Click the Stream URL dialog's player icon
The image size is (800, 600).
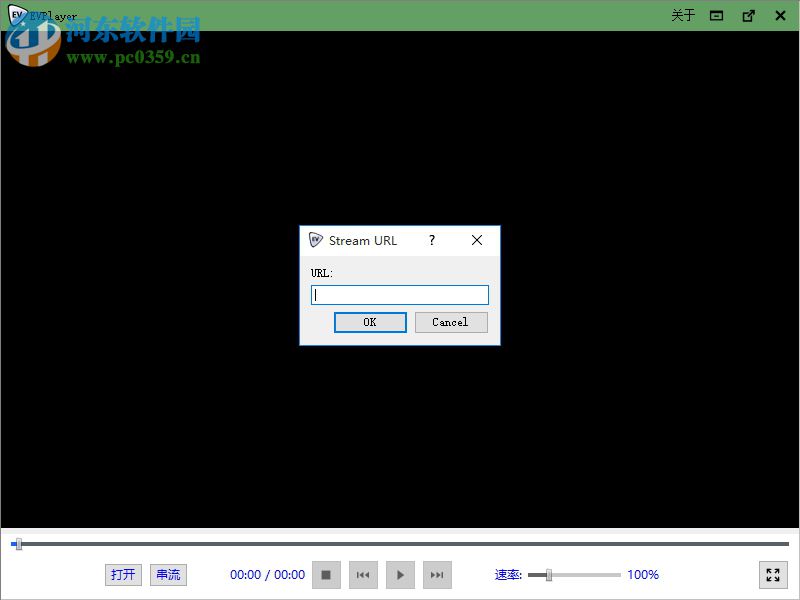[x=316, y=240]
